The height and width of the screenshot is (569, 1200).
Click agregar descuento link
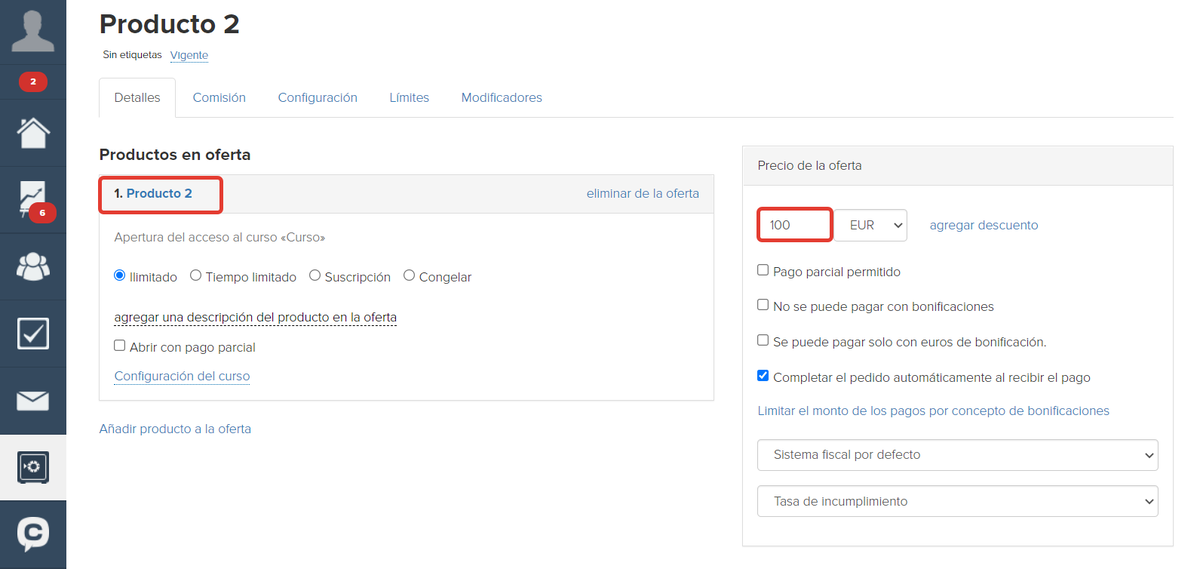(984, 225)
